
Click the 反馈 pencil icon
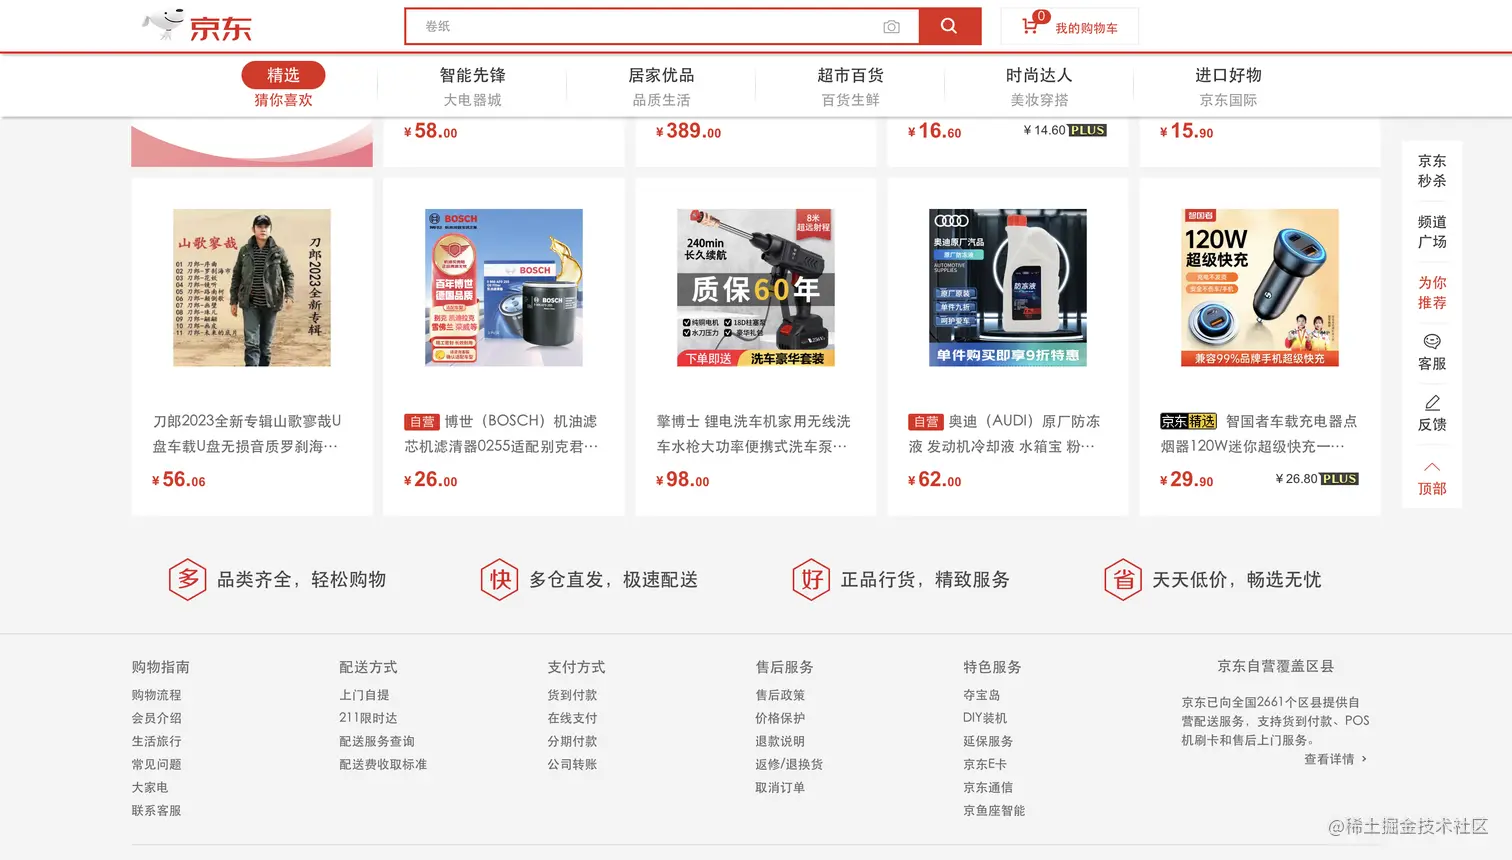(1432, 402)
